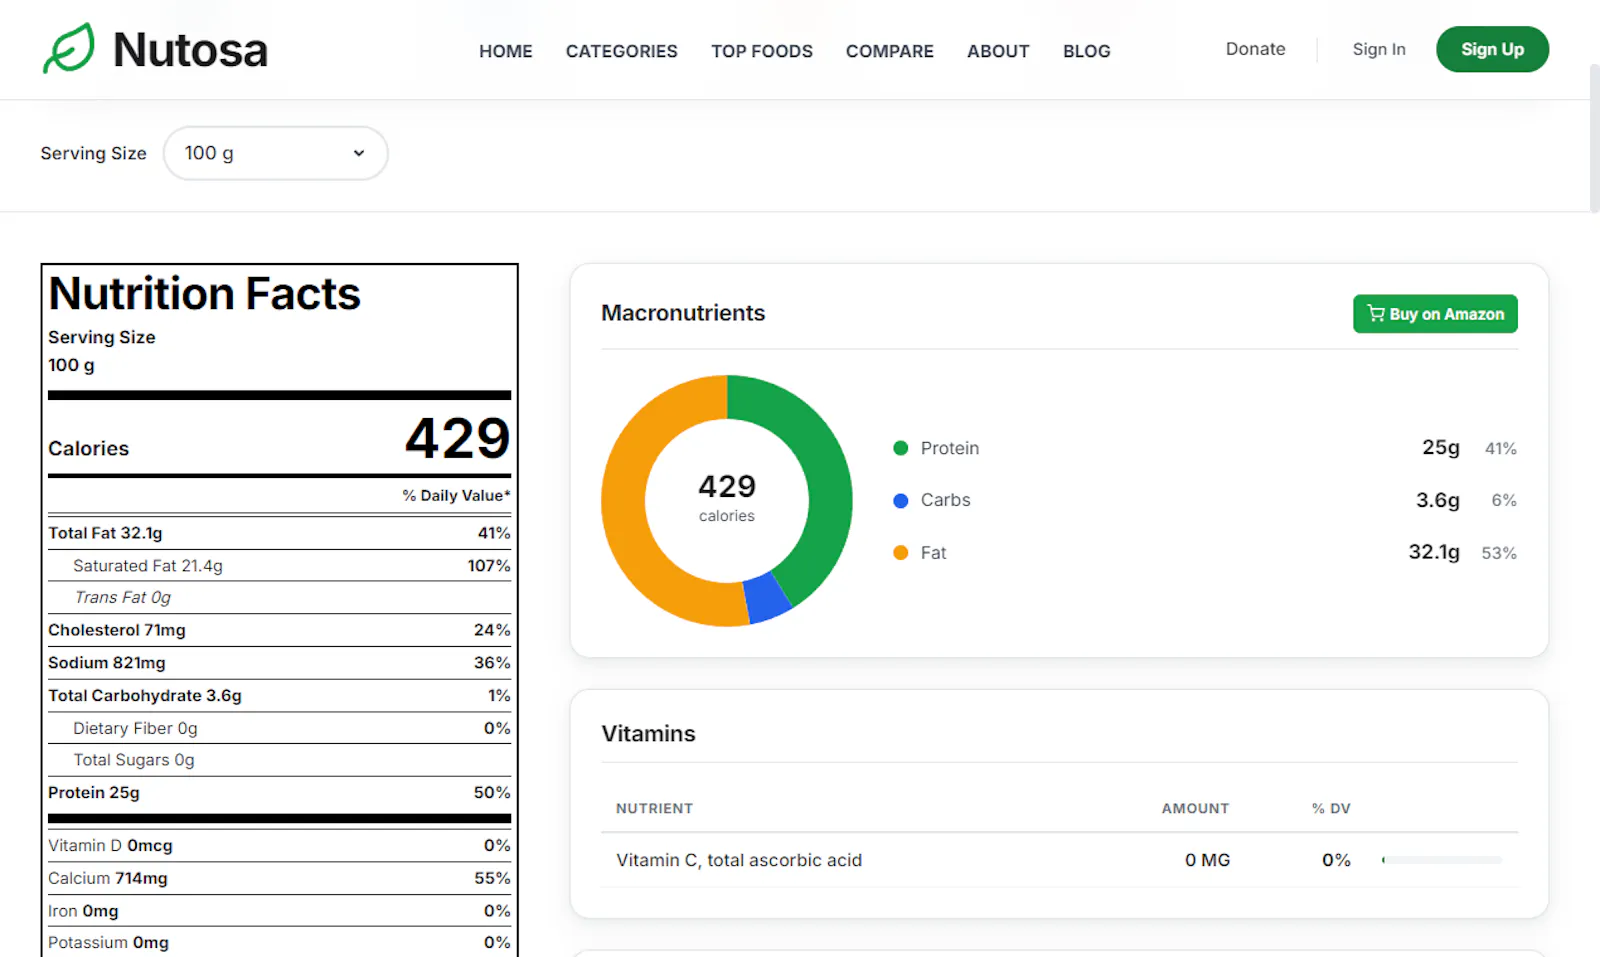This screenshot has height=957, width=1600.
Task: Click the "Macronutrients" heading
Action: [x=683, y=313]
